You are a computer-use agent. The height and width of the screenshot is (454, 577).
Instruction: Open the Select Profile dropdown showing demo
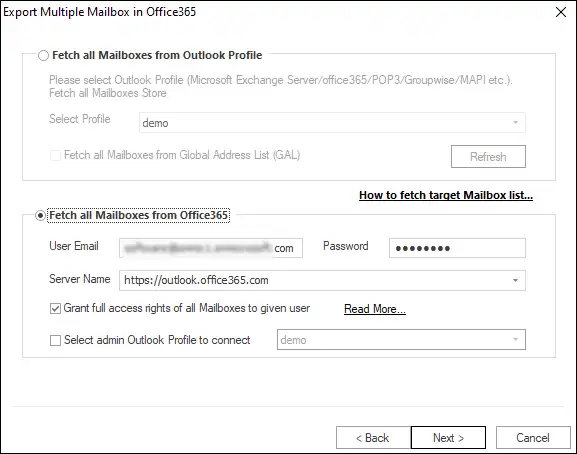click(x=332, y=123)
